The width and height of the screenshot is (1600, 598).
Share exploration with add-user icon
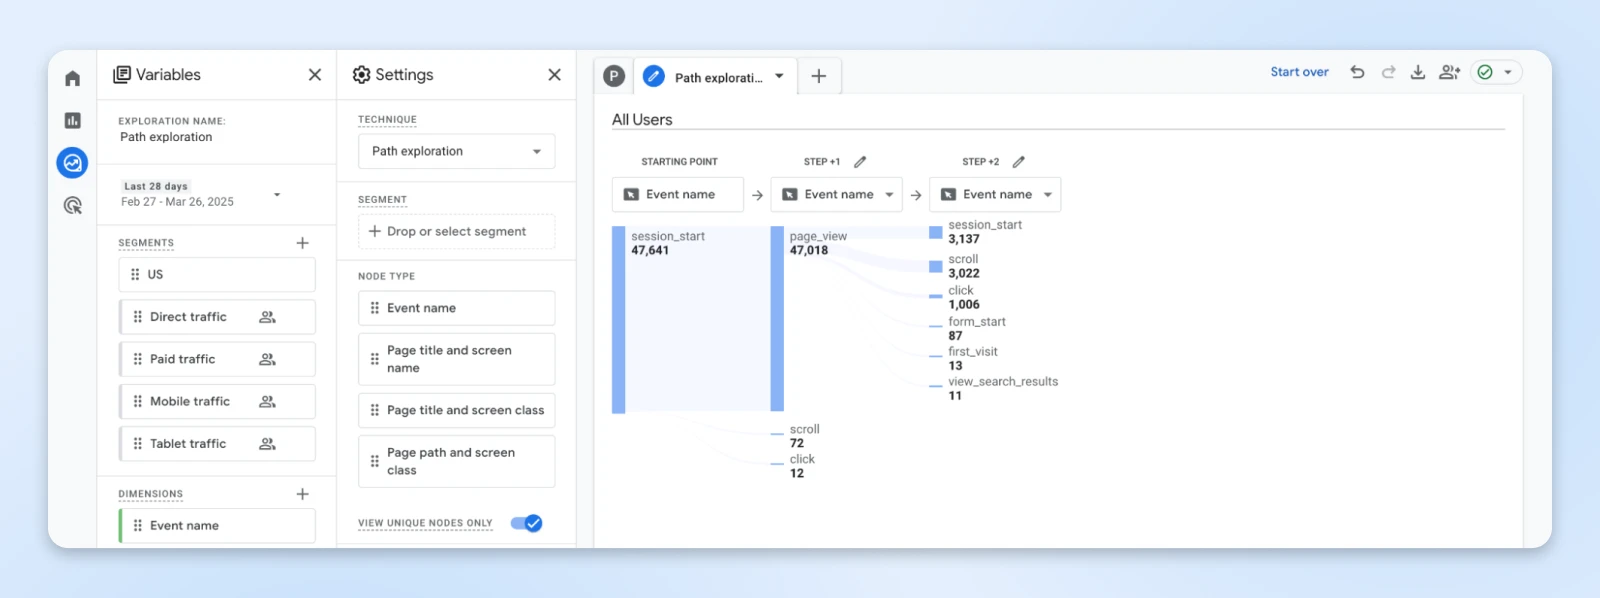1449,72
